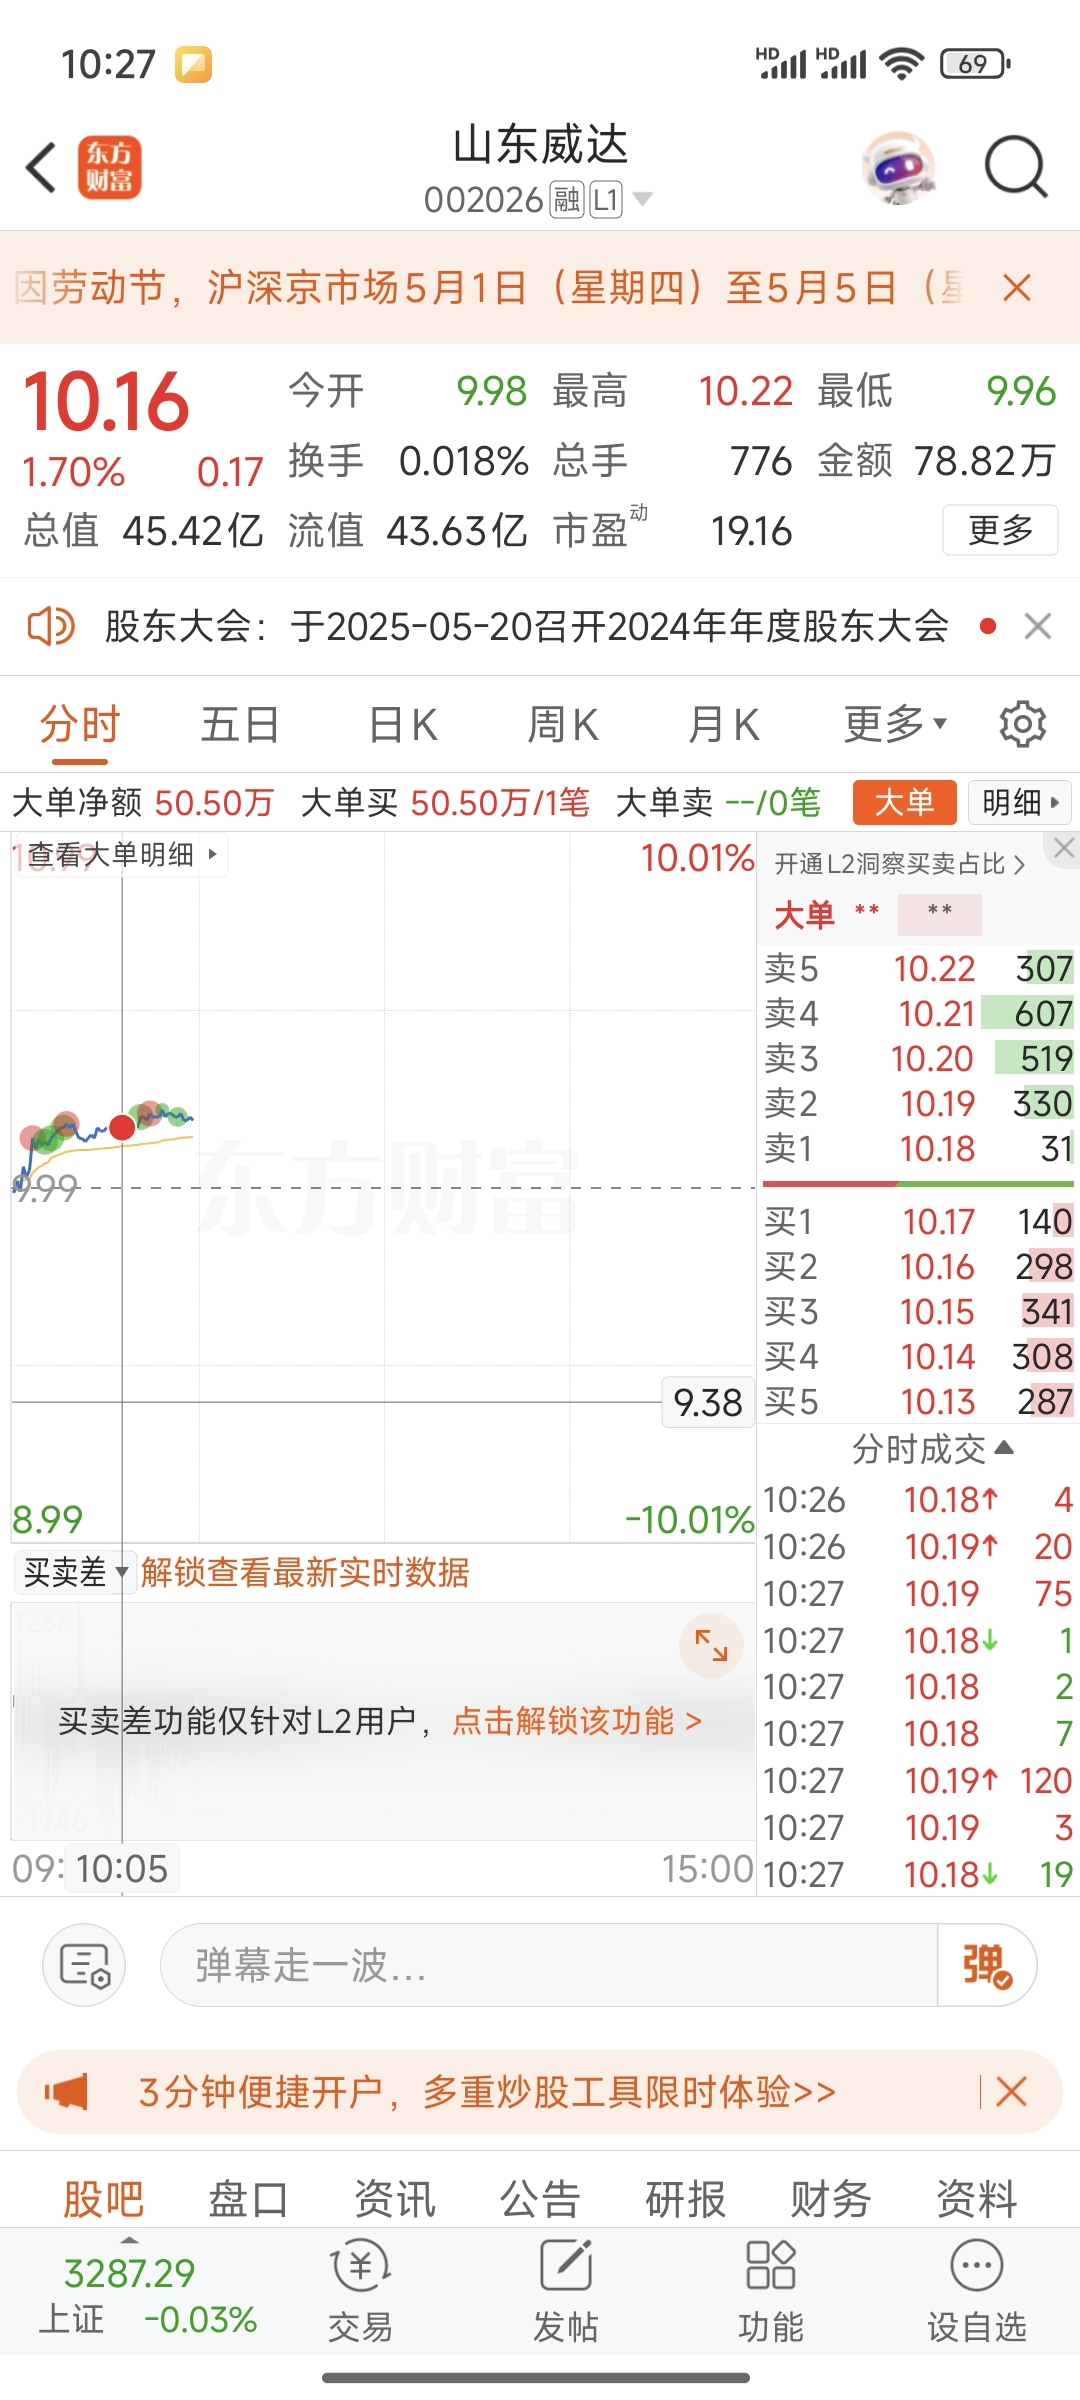
Task: Switch to the 盘口 tab
Action: coord(248,2199)
